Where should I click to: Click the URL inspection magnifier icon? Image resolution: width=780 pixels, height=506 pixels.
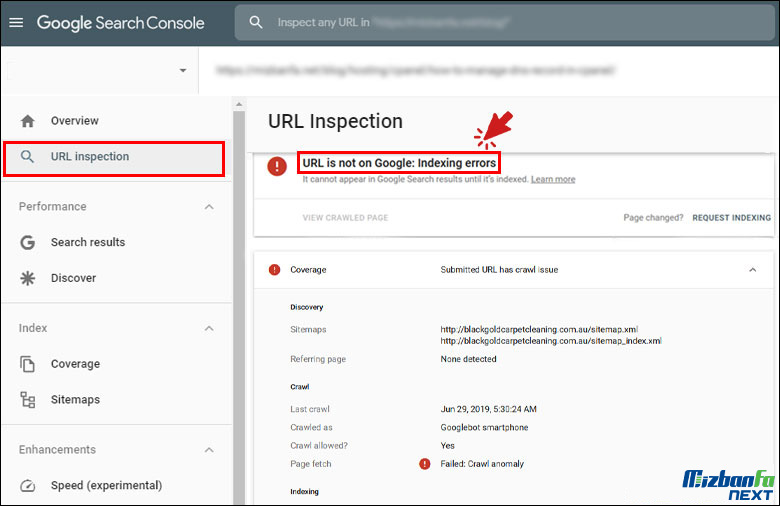[27, 157]
